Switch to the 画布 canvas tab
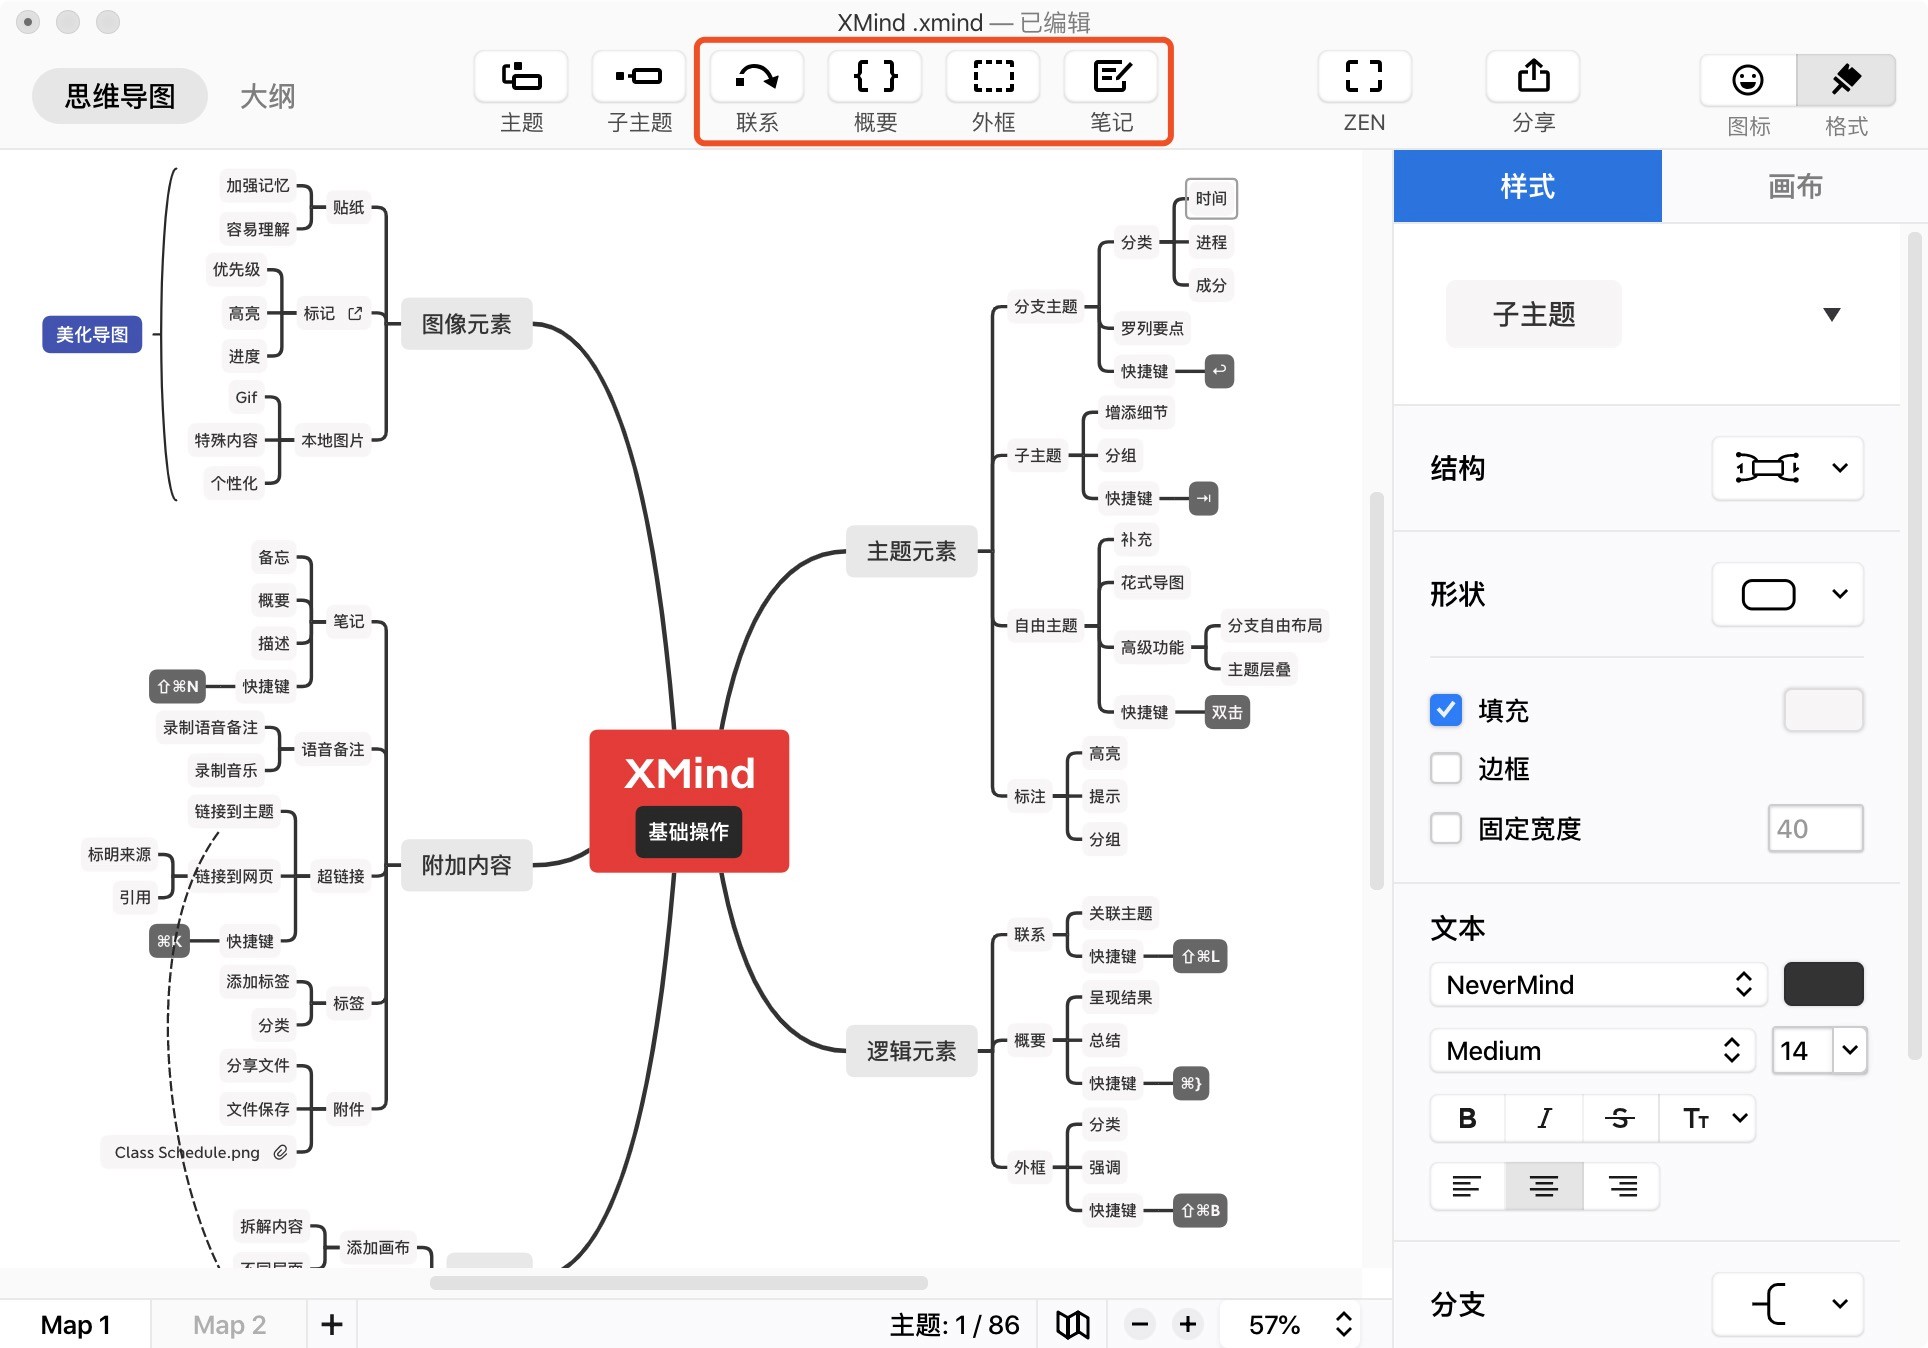Viewport: 1928px width, 1348px height. pyautogui.click(x=1793, y=186)
